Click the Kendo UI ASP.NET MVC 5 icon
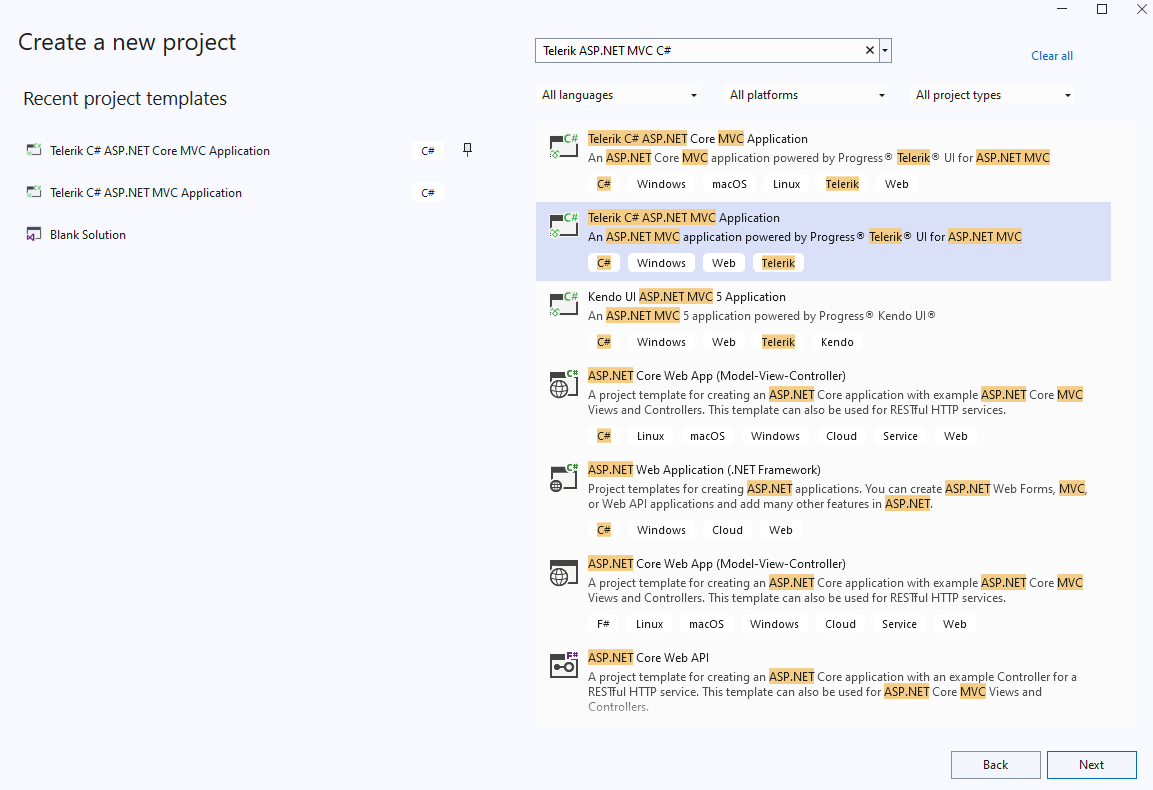Screen dimensions: 1153x790 (564, 304)
